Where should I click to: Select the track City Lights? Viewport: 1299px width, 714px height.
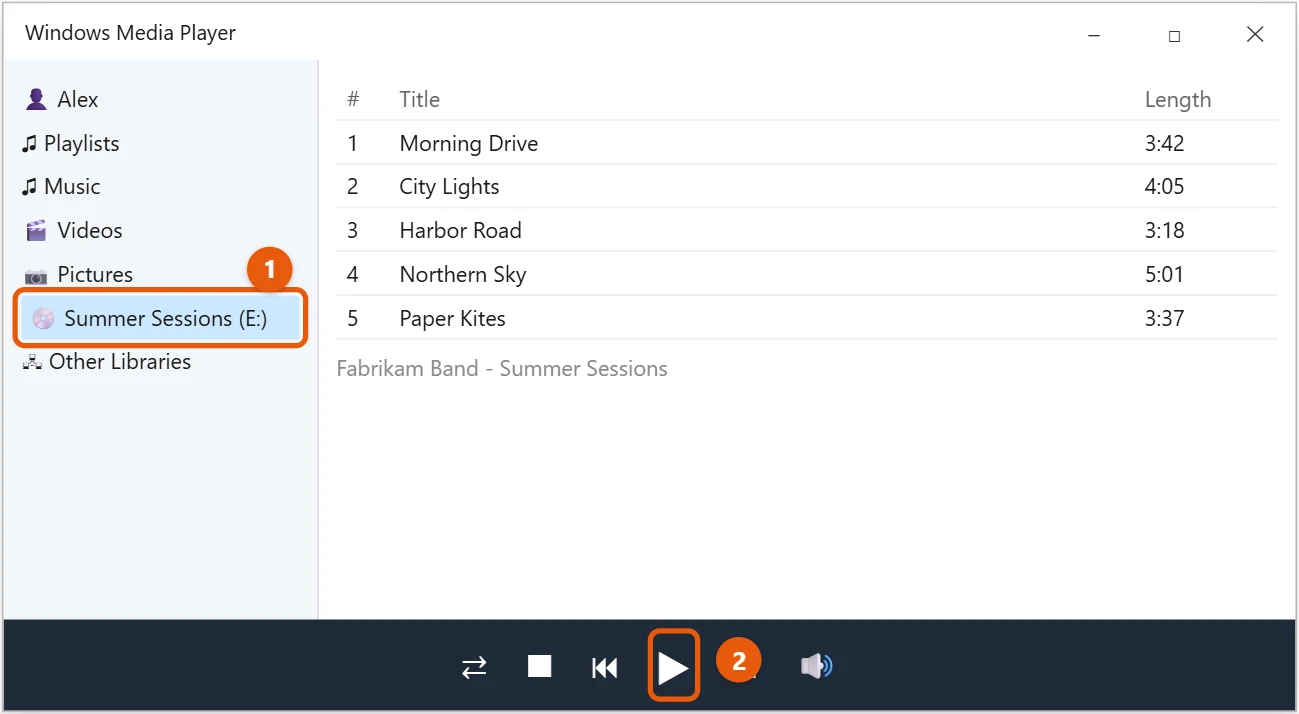point(806,186)
